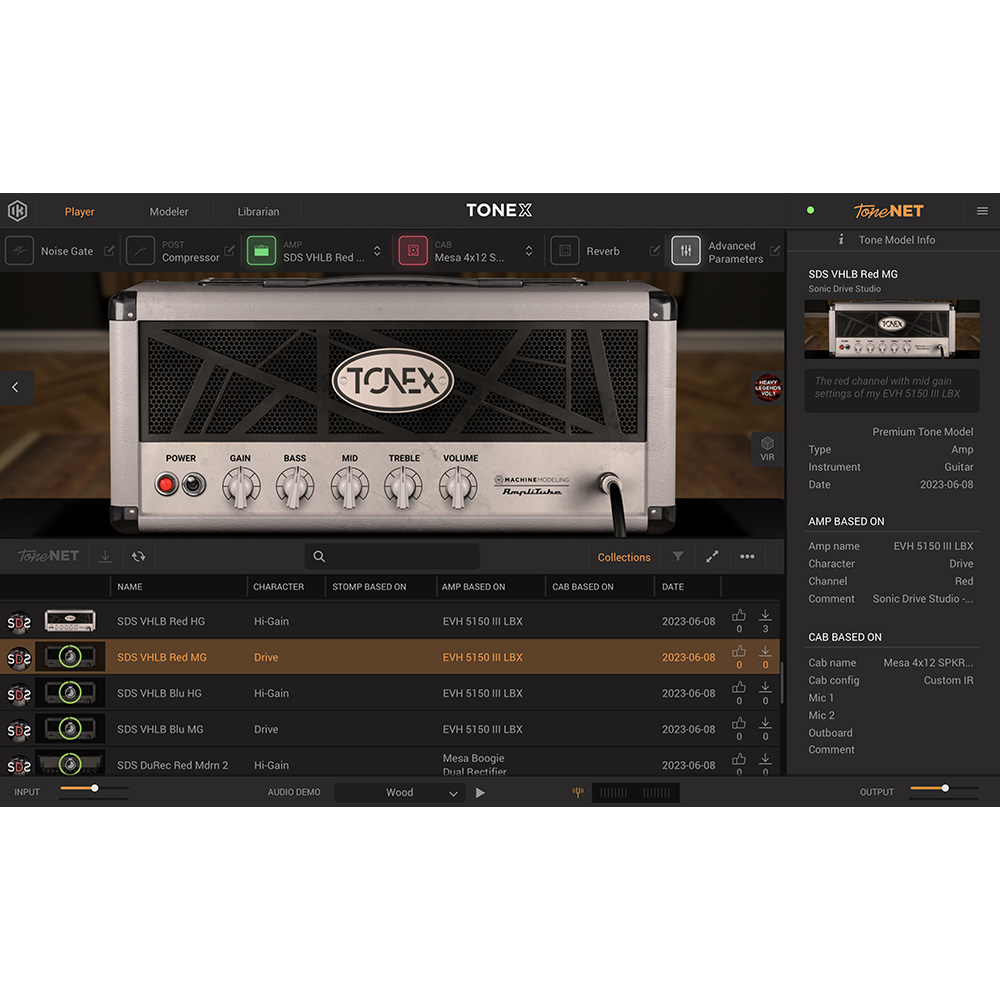Image resolution: width=1000 pixels, height=1000 pixels.
Task: Select the SDS VHLB Blu MG row
Action: (390, 729)
